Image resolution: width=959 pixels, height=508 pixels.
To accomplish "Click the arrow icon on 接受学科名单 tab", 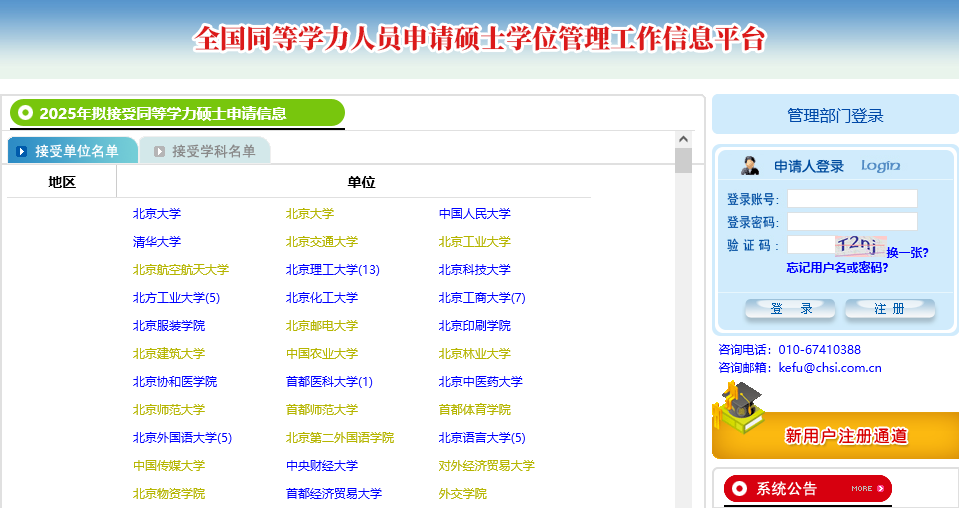I will click(x=159, y=151).
